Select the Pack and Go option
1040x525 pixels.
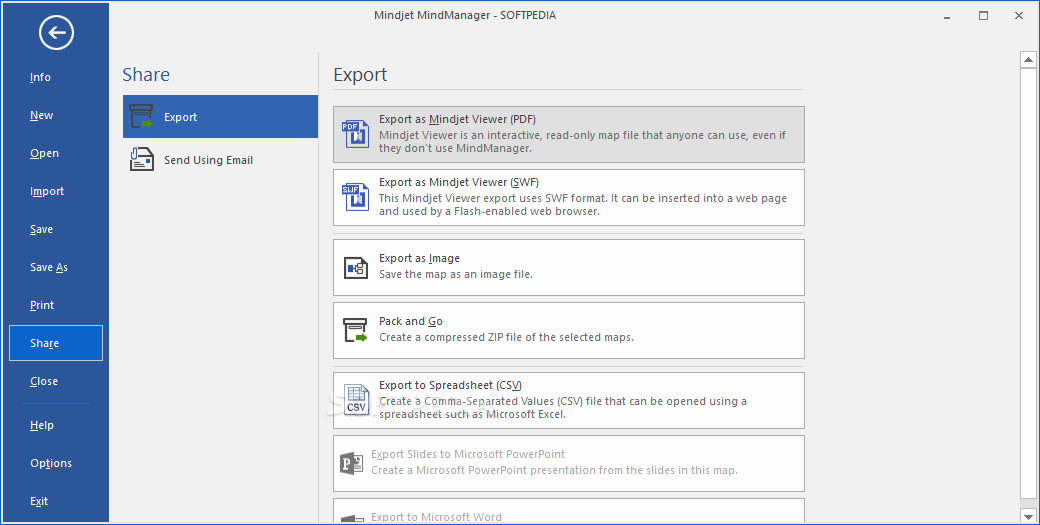[x=568, y=330]
